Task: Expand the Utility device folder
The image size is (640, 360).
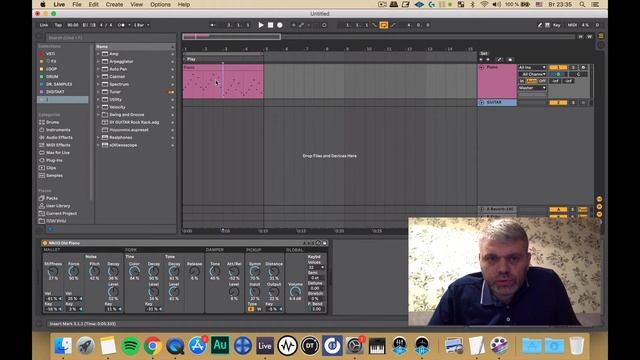Action: [98, 100]
